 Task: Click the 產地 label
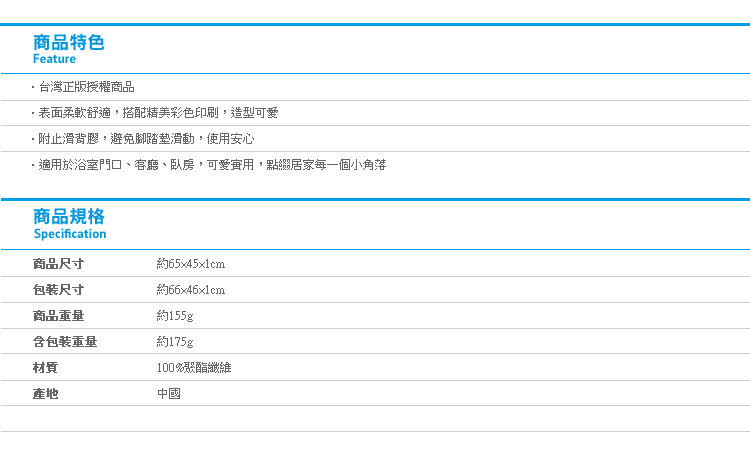pos(45,394)
